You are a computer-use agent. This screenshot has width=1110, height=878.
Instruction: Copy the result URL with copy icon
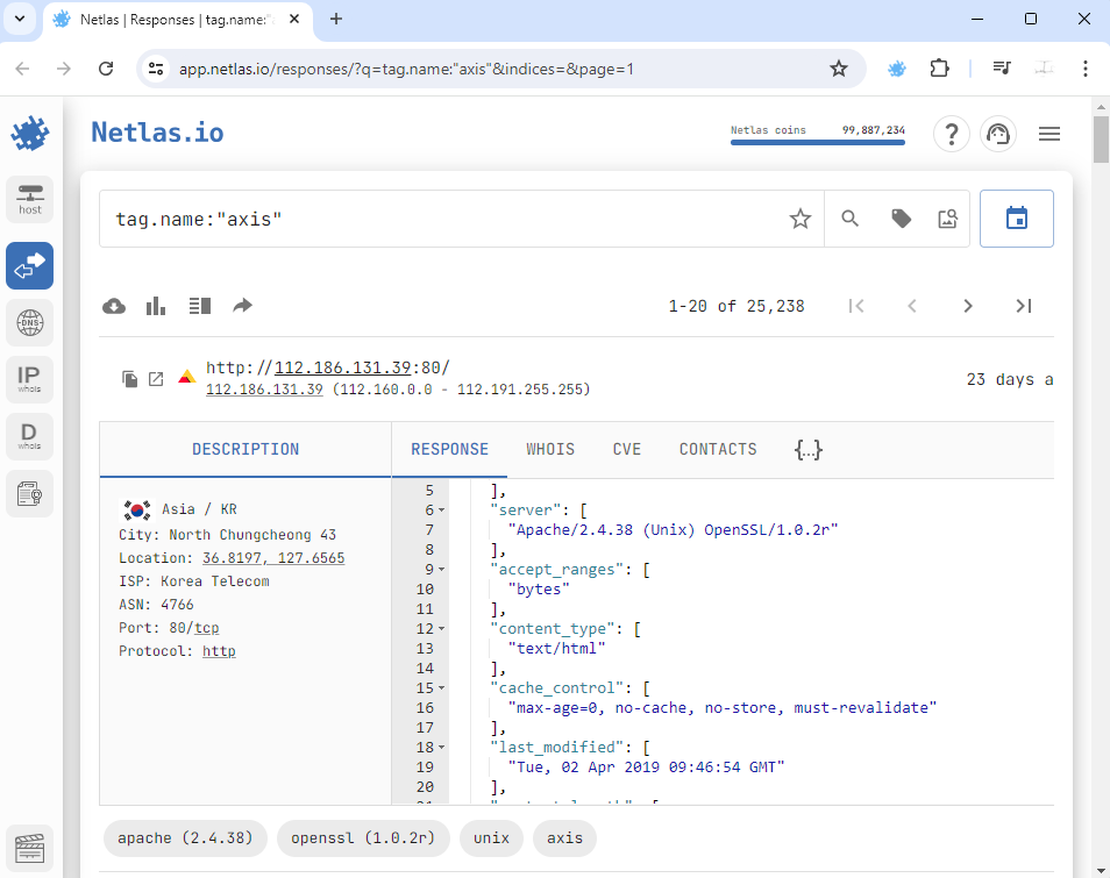(x=130, y=379)
